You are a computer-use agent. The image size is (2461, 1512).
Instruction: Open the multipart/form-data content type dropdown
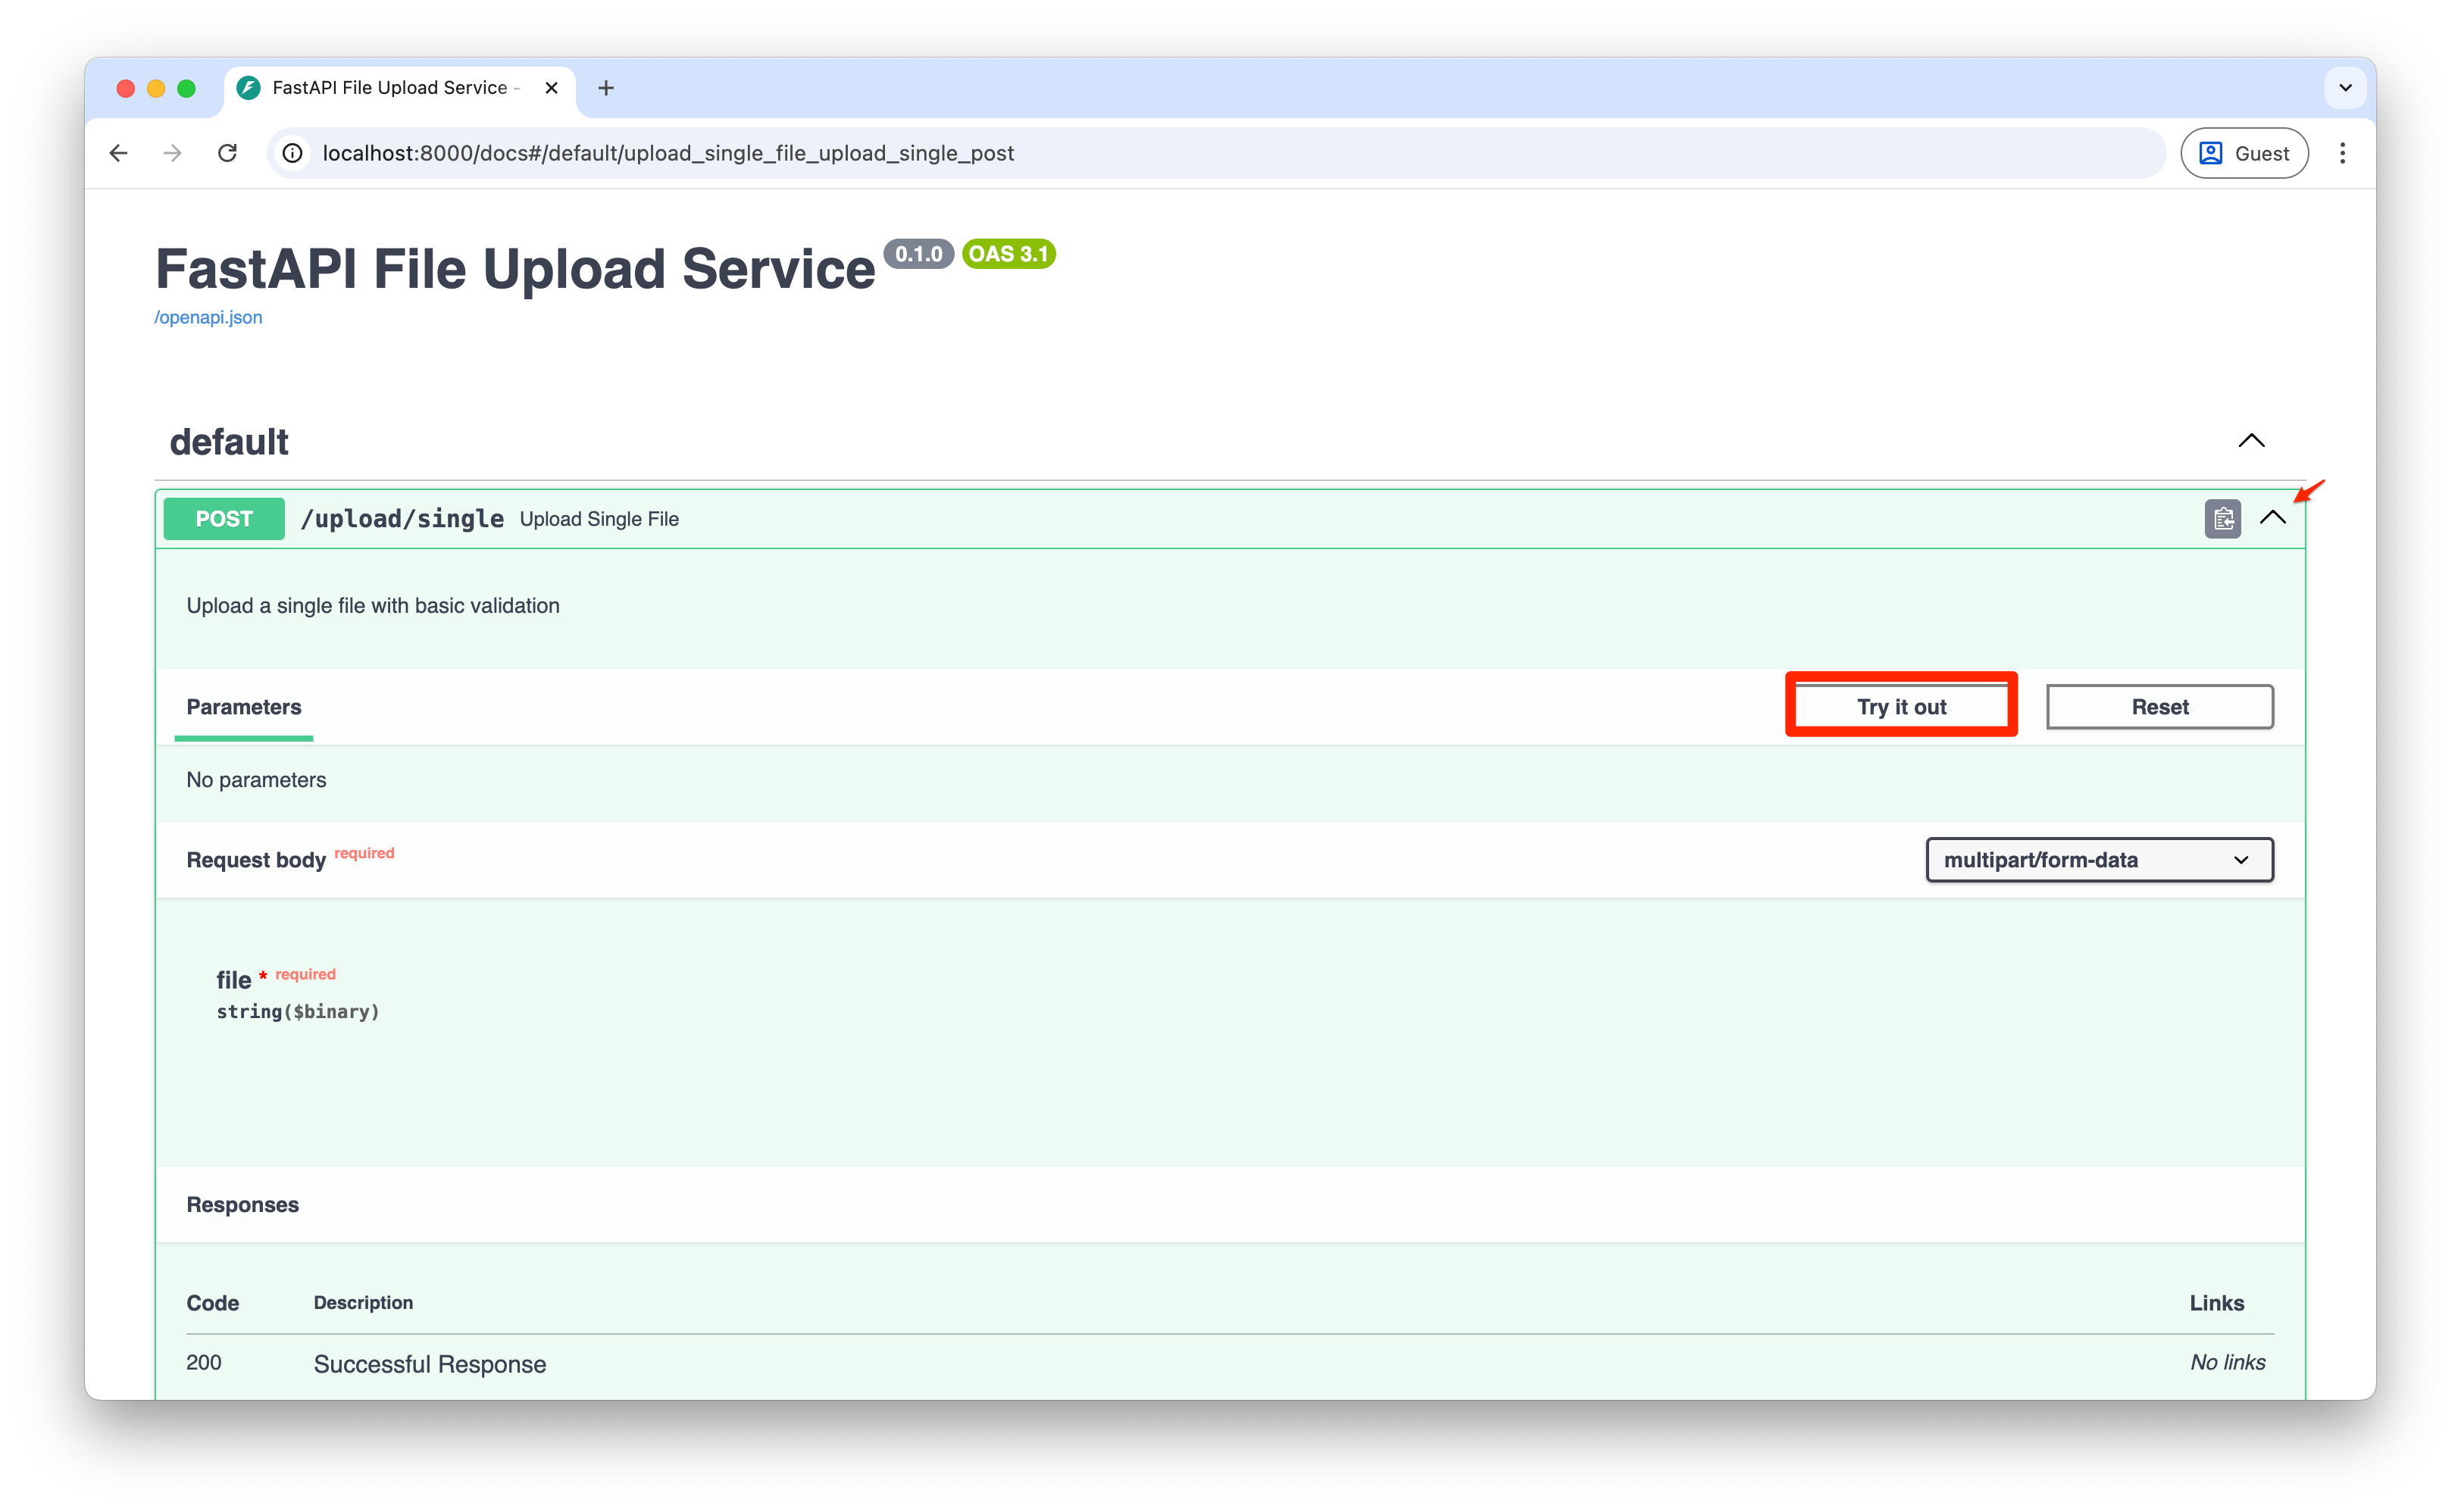[x=2099, y=860]
